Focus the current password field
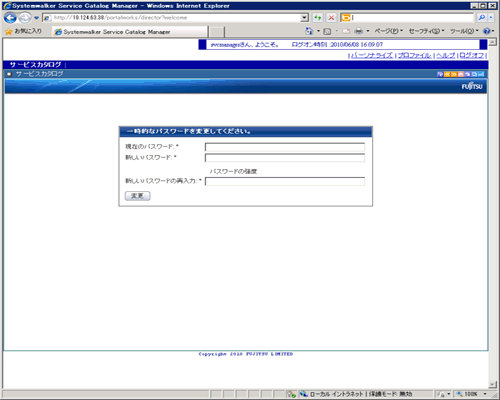This screenshot has width=500, height=400. coord(285,147)
